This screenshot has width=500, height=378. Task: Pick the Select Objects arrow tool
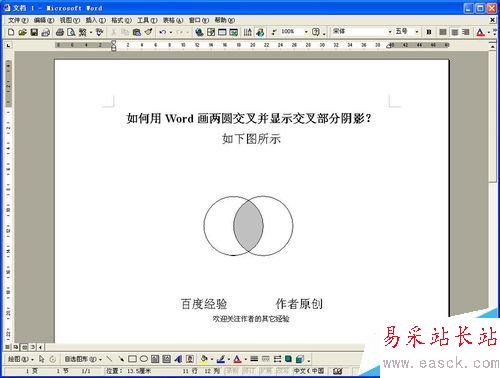click(42, 359)
